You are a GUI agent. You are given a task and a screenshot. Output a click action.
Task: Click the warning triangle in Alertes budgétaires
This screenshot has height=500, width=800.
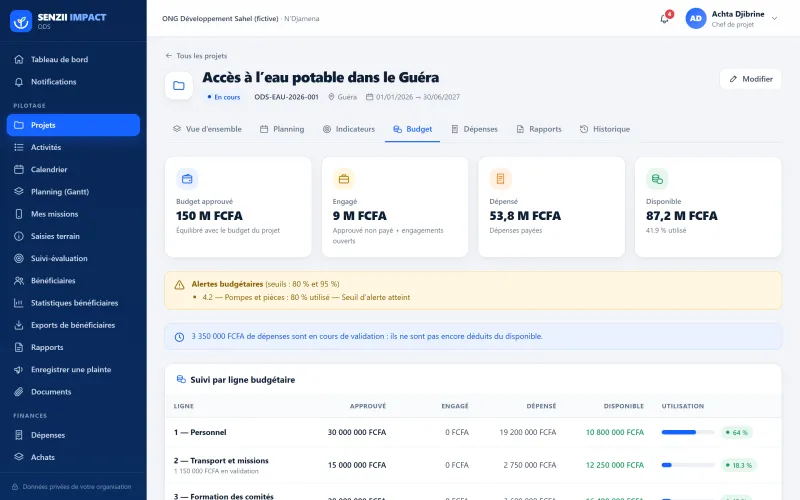click(179, 285)
